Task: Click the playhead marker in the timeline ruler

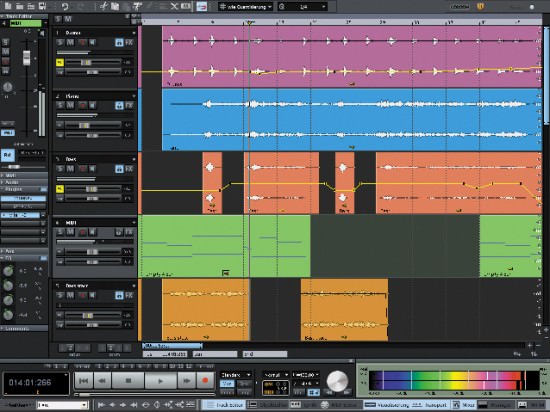Action: (x=249, y=22)
